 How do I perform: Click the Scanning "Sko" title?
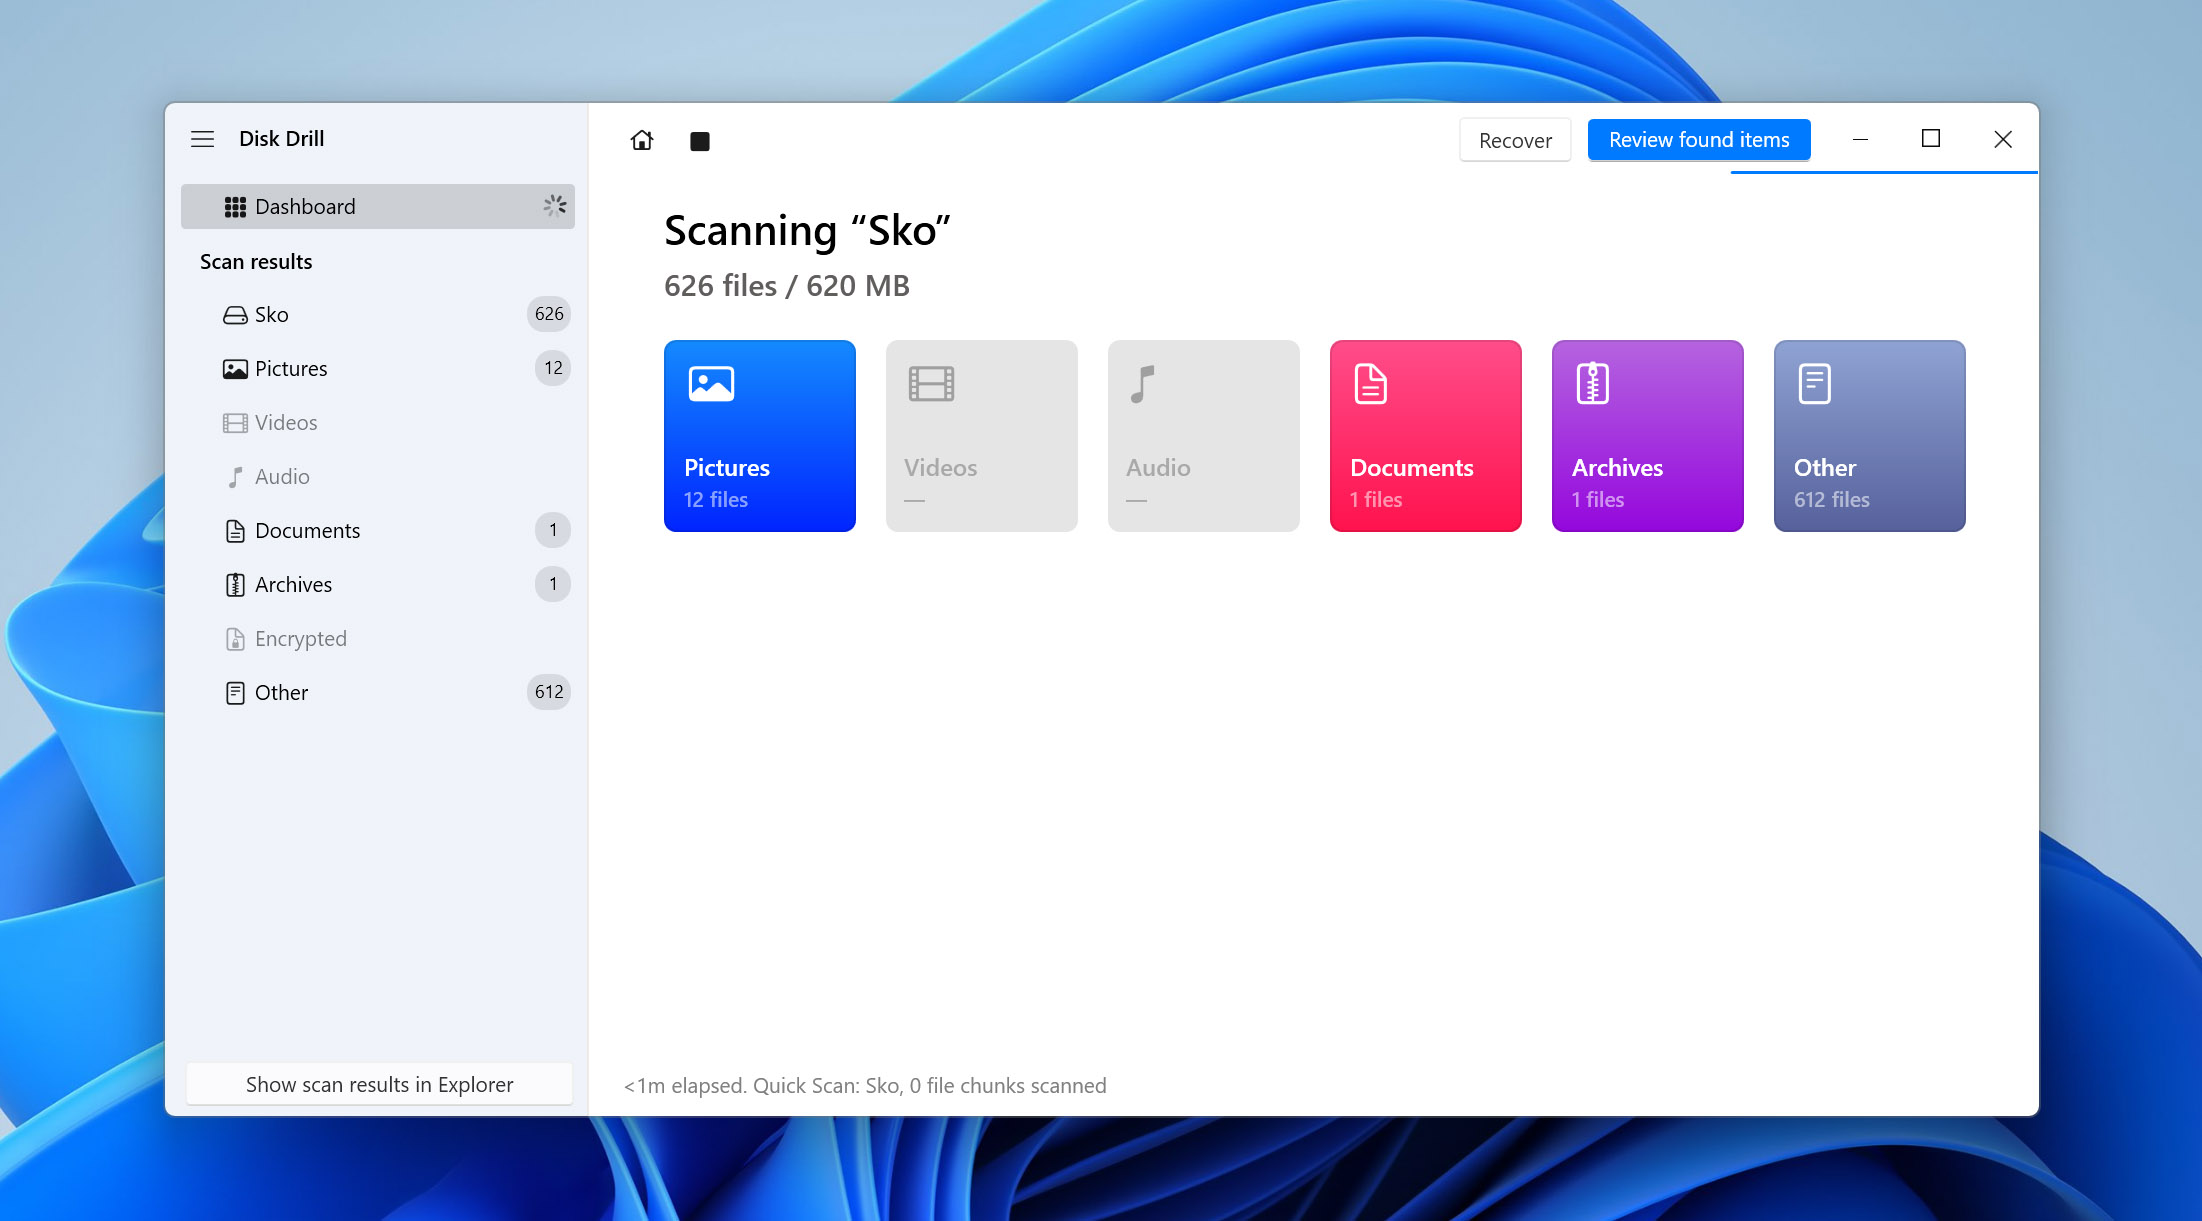pyautogui.click(x=807, y=231)
